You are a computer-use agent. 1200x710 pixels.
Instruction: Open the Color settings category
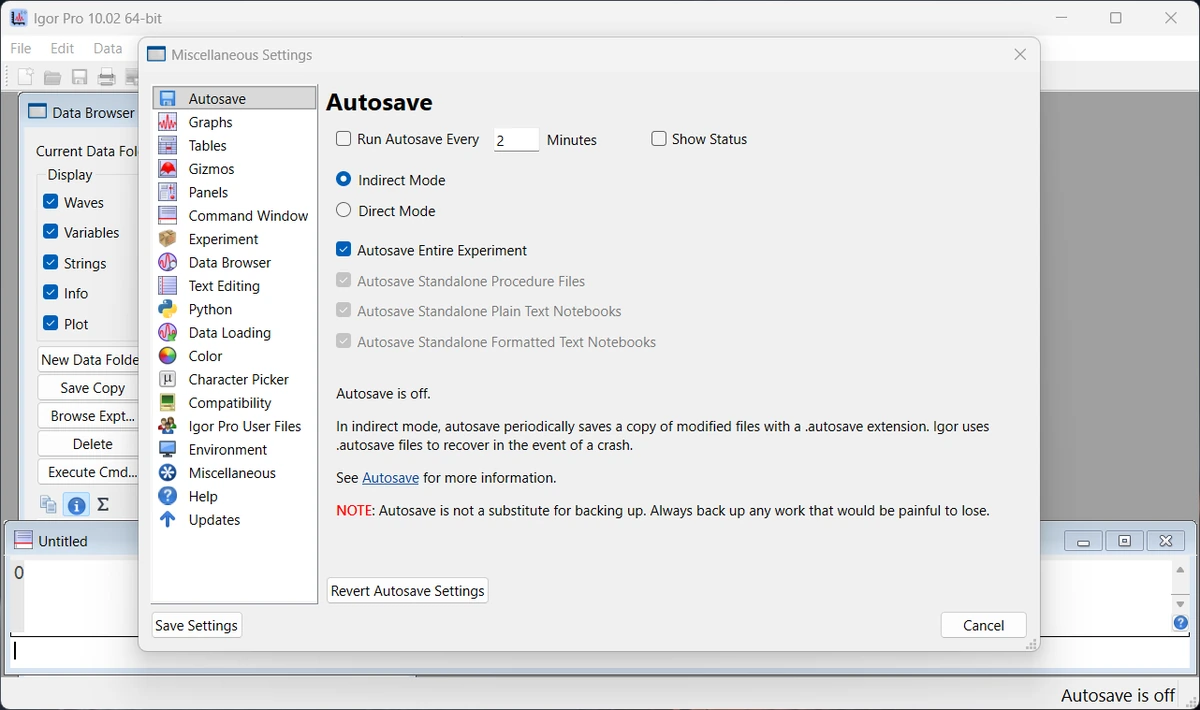pyautogui.click(x=234, y=356)
